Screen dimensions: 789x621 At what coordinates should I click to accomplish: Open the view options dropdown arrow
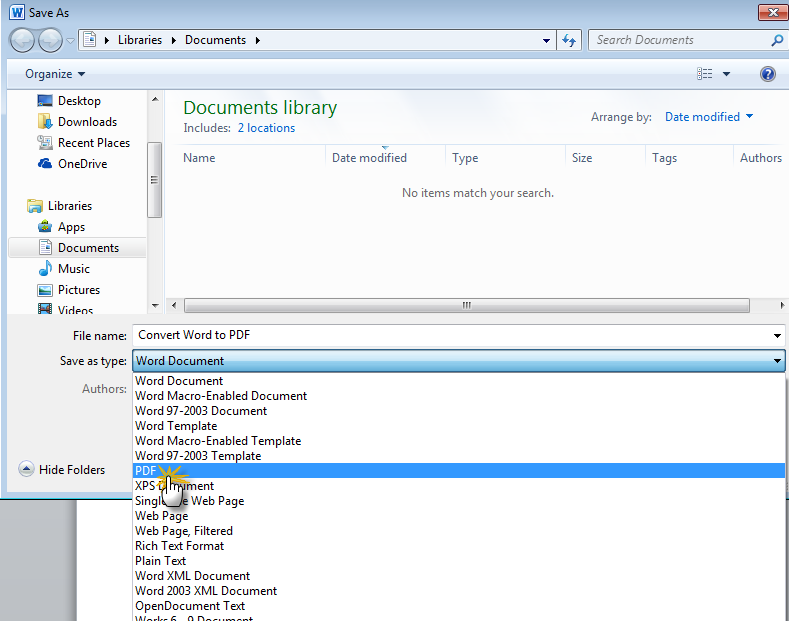(726, 74)
